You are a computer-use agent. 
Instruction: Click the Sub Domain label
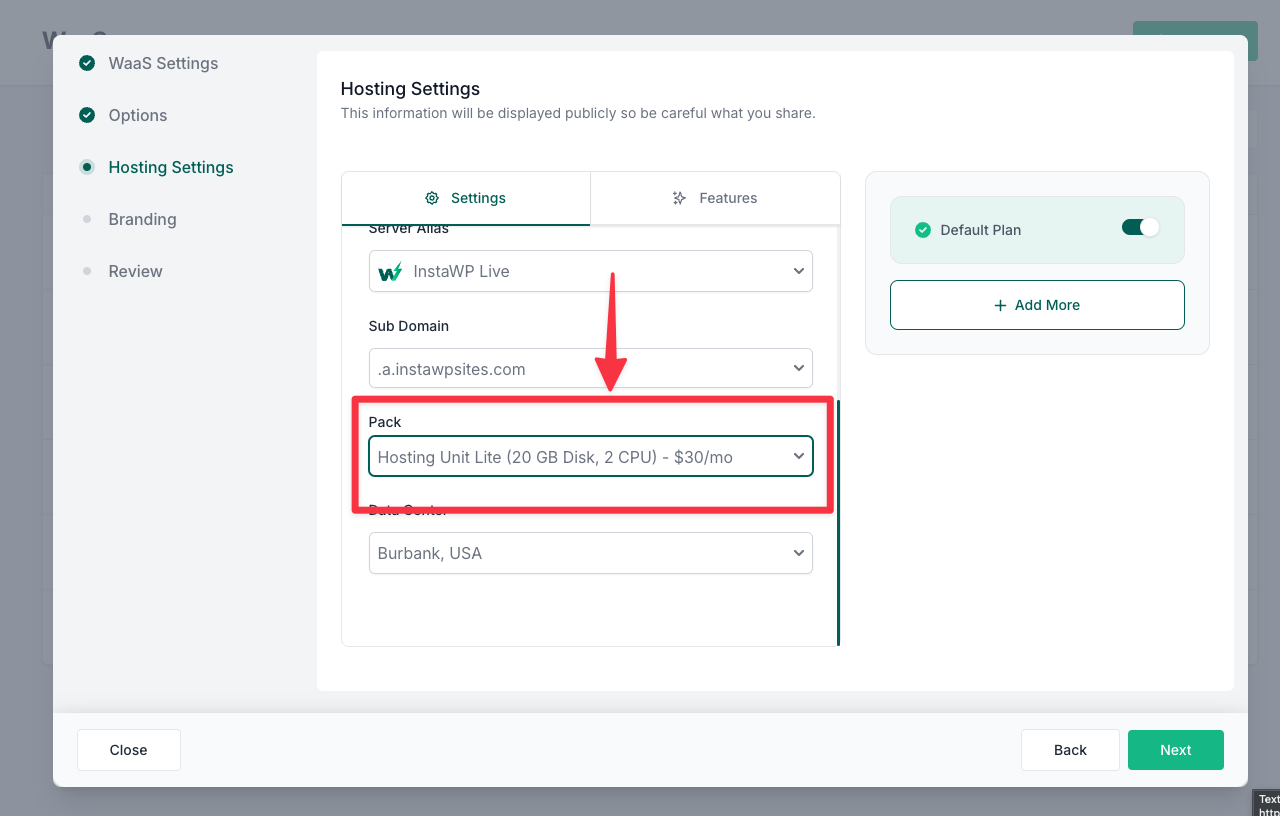(409, 326)
